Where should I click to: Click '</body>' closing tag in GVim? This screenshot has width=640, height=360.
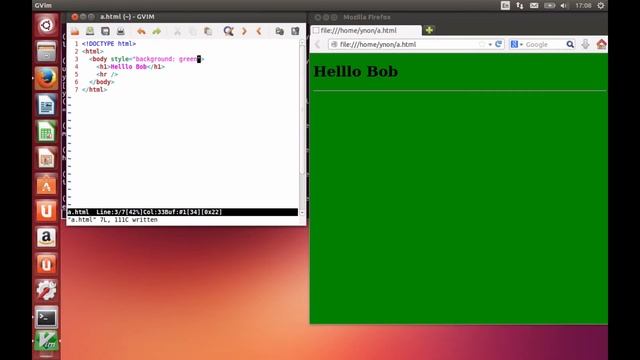(102, 82)
